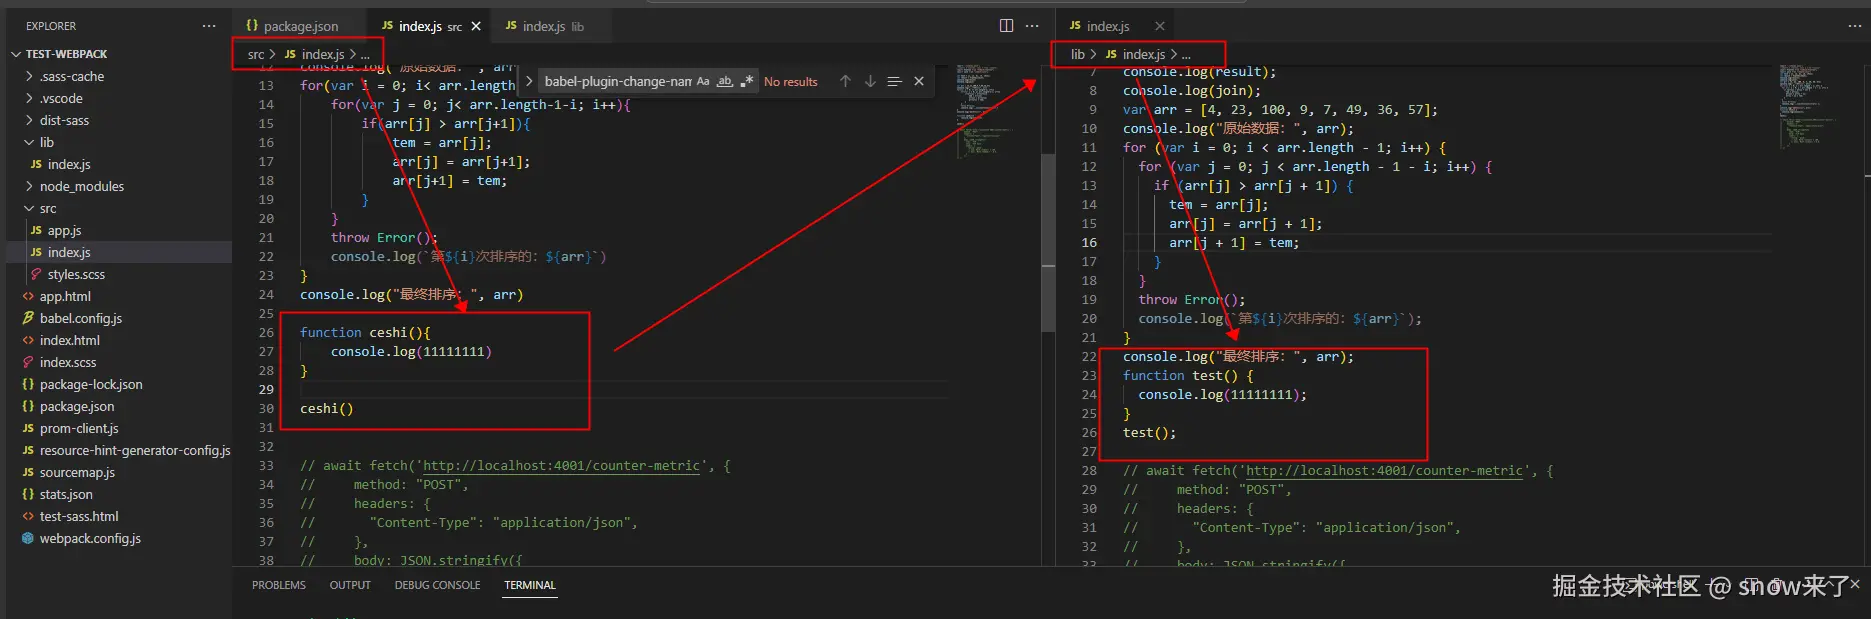The image size is (1871, 619).
Task: Close the find widget
Action: (x=919, y=81)
